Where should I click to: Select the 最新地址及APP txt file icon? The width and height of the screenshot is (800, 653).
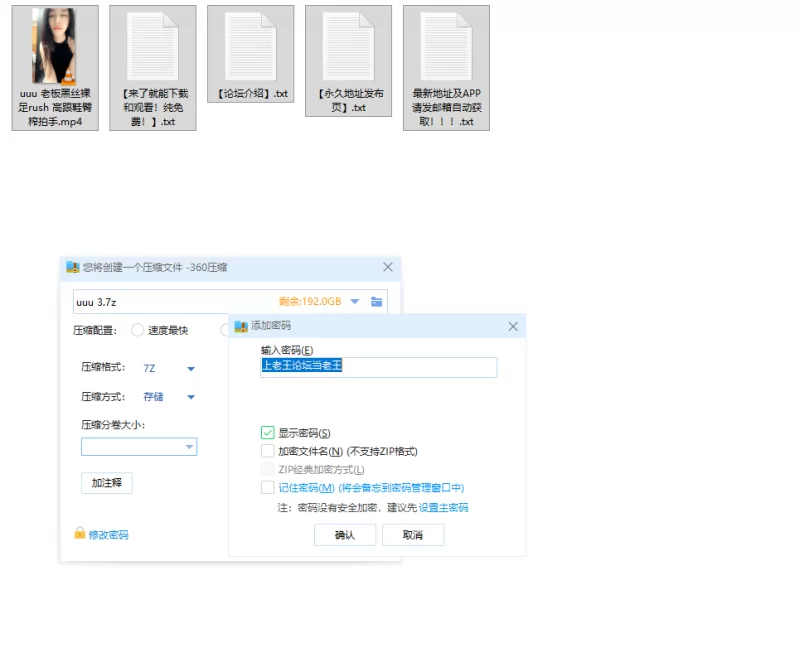[446, 46]
